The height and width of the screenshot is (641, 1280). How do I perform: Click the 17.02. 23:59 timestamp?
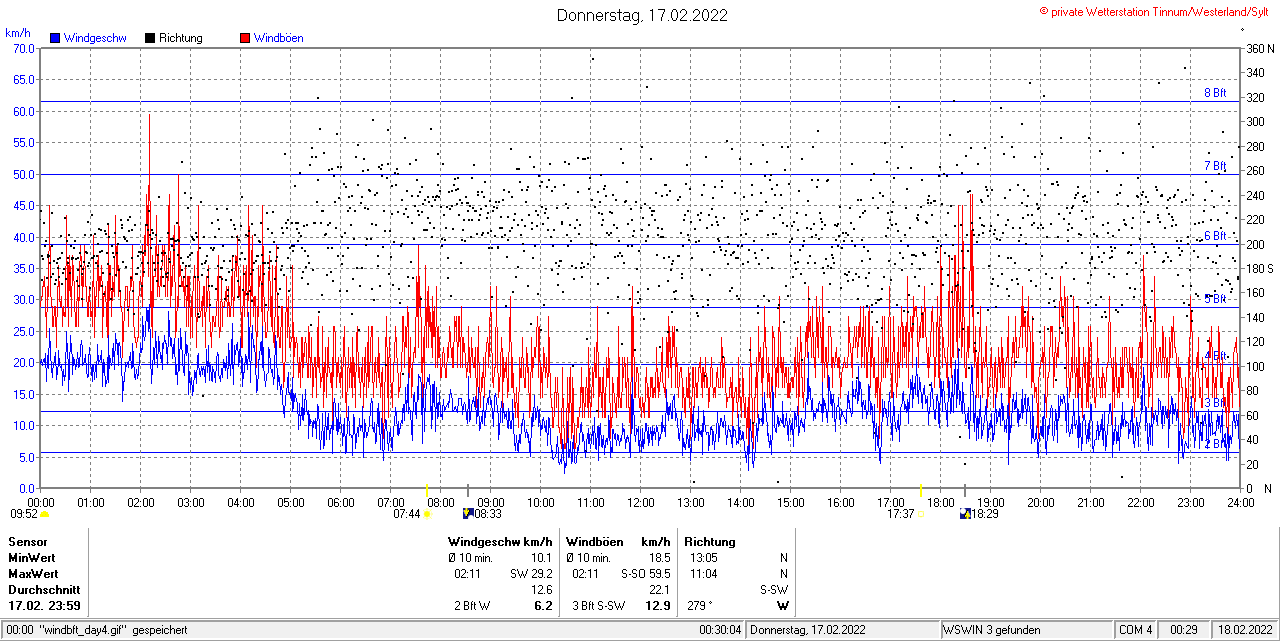point(45,606)
